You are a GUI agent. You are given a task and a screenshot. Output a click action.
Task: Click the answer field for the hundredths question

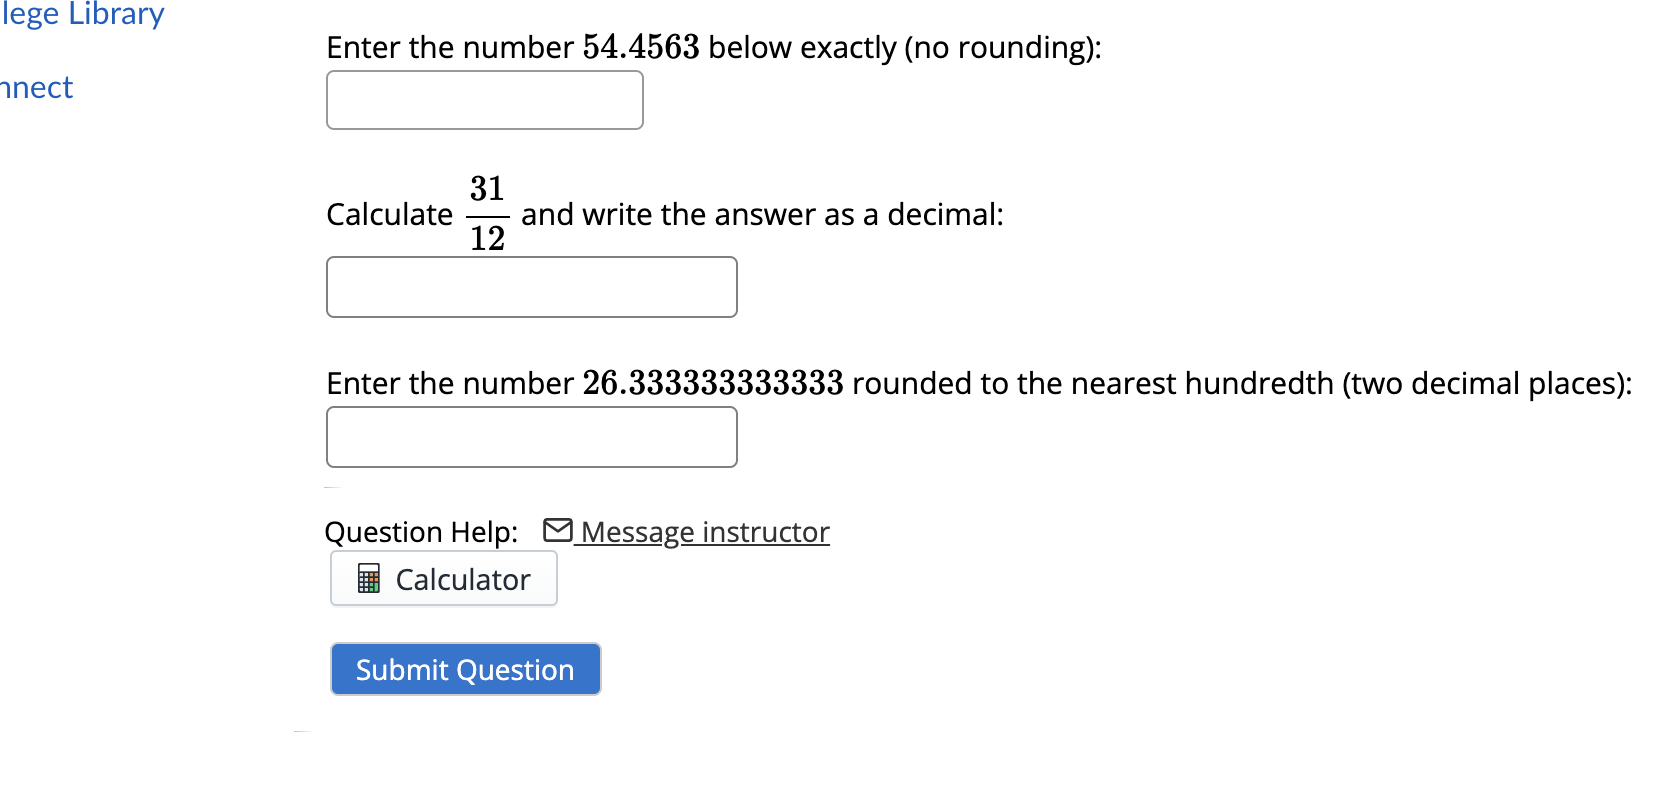(531, 437)
